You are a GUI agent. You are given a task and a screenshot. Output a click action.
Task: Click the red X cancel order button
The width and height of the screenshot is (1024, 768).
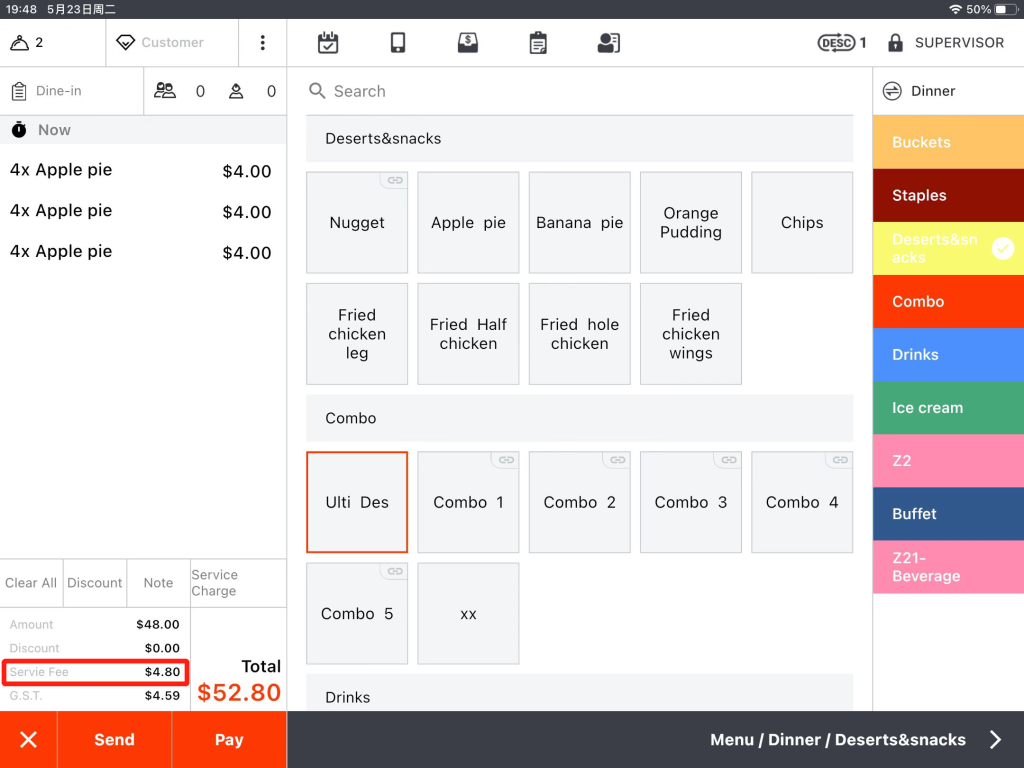[29, 740]
